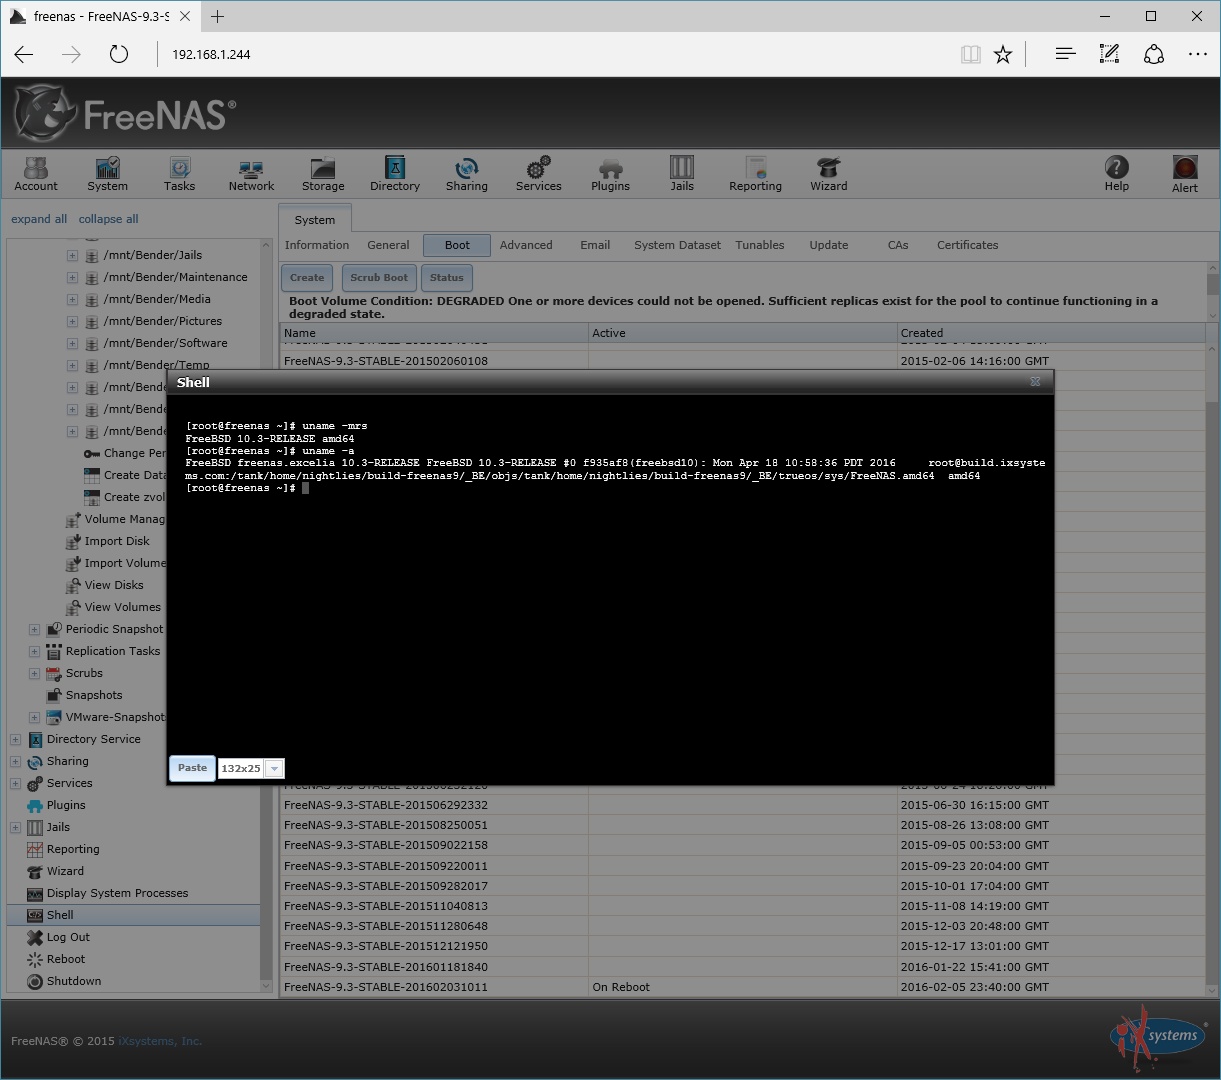Expand the /mnt/Bender/Media tree node
The image size is (1221, 1080).
click(x=72, y=299)
